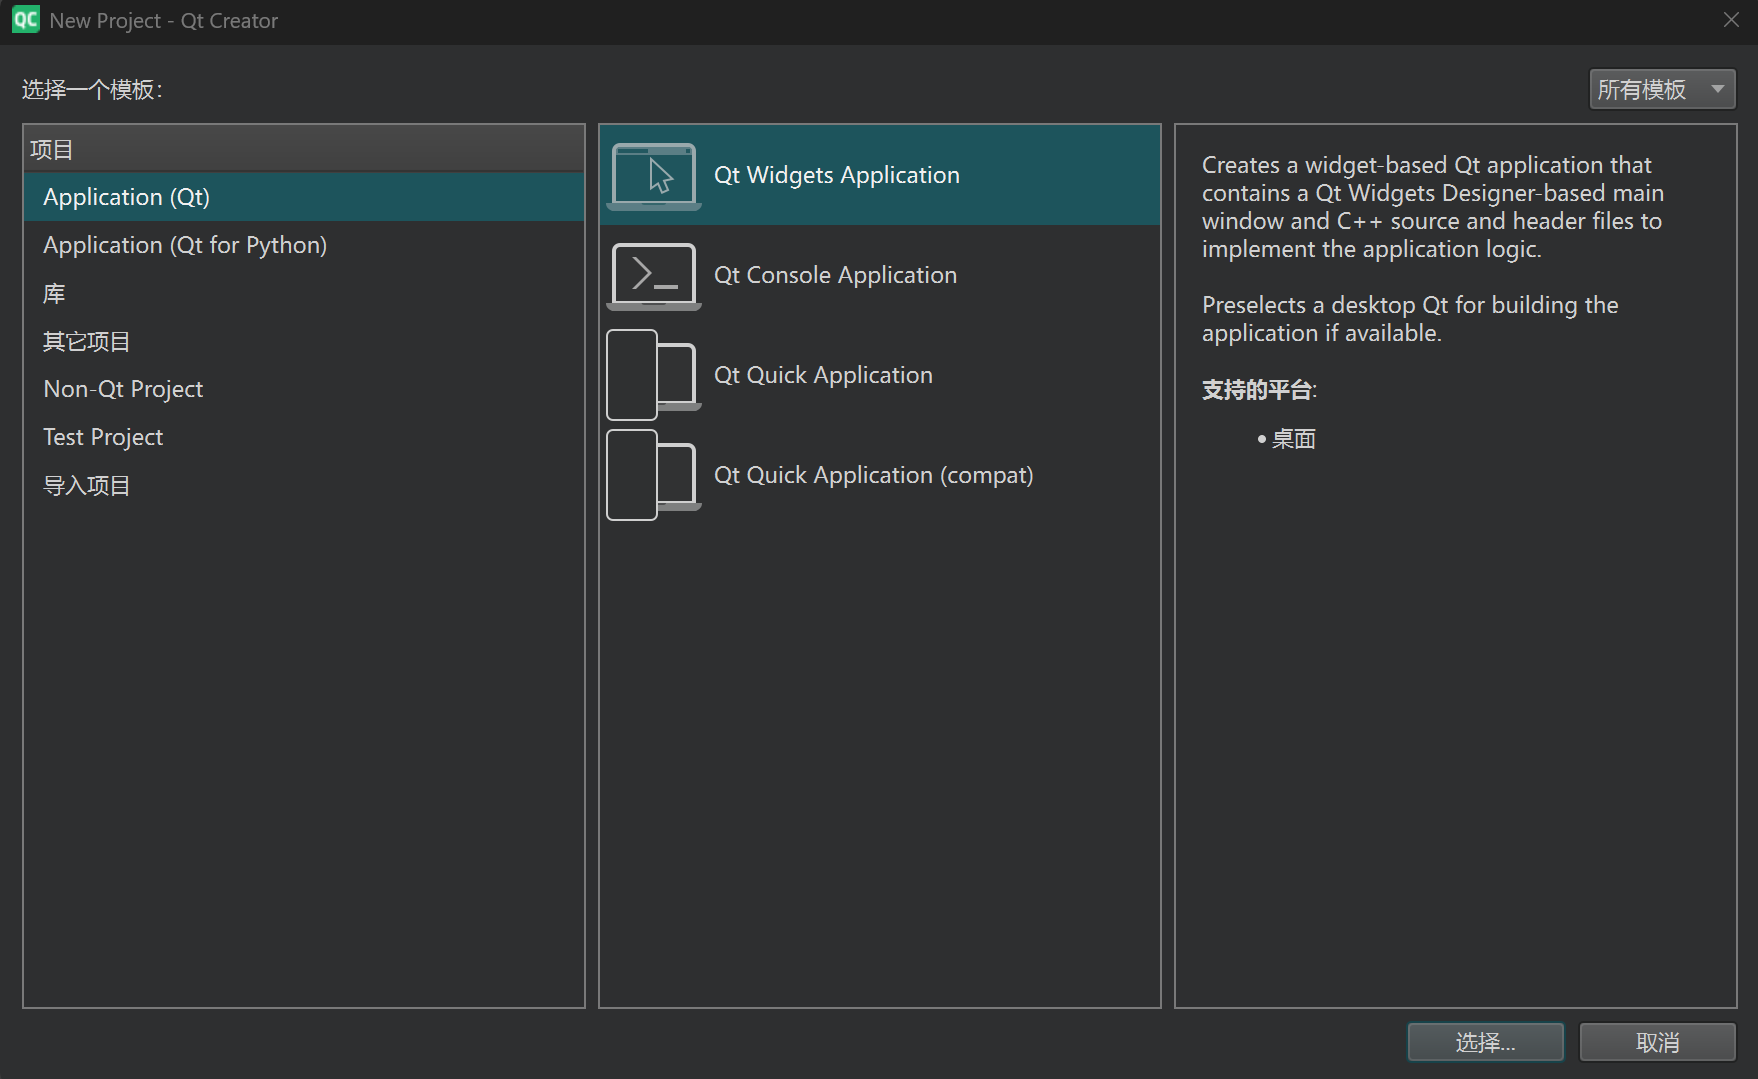
Task: Click the Qt Console Application terminal icon
Action: pyautogui.click(x=654, y=276)
